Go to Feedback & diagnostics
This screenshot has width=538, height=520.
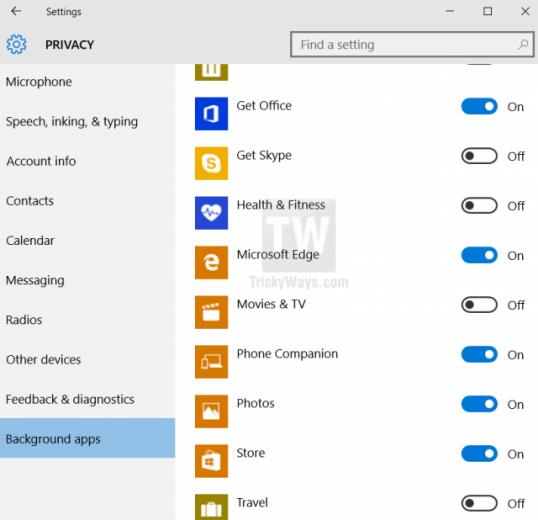pyautogui.click(x=87, y=399)
